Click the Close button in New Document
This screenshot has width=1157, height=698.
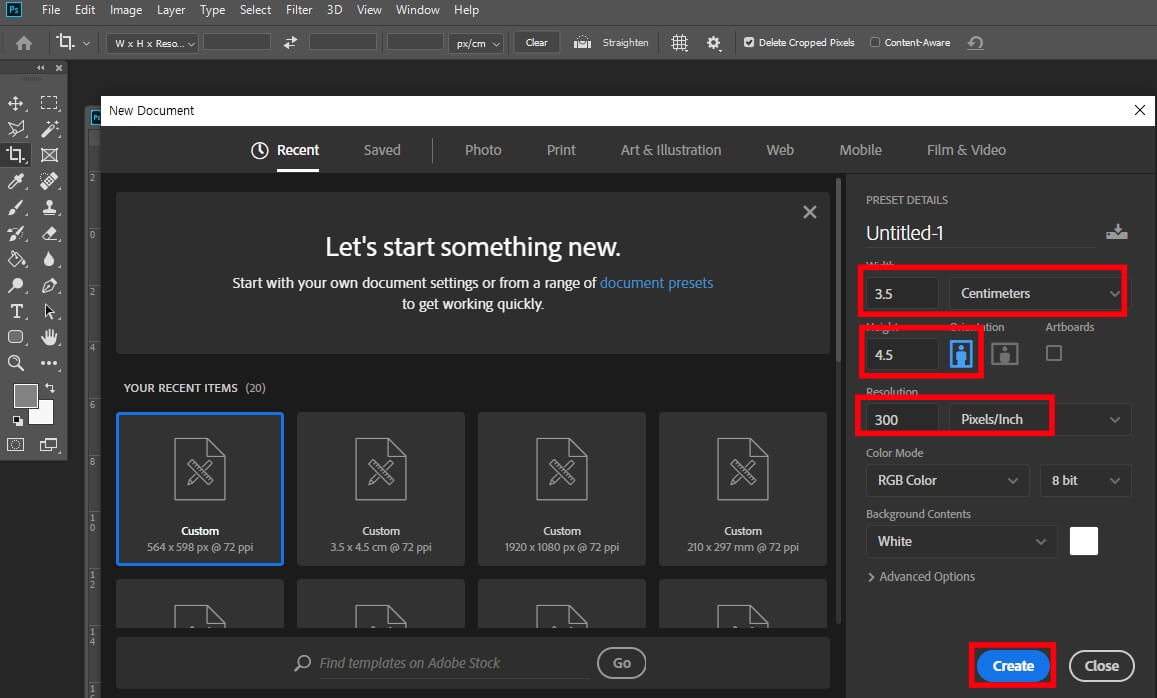(1101, 666)
